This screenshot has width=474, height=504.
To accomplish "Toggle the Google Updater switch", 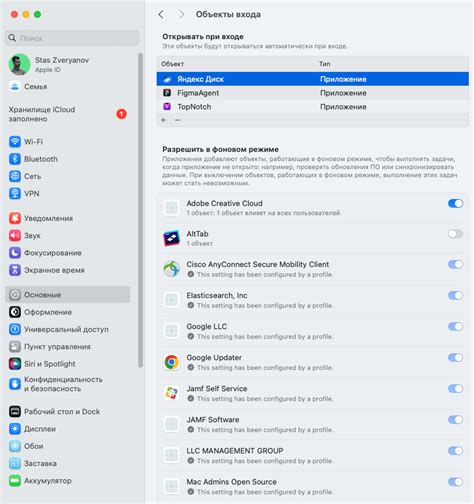I will click(x=455, y=358).
